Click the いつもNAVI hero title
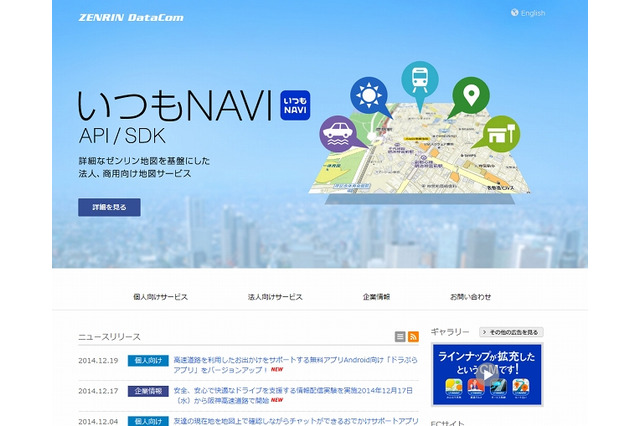The width and height of the screenshot is (640, 426). [x=175, y=105]
